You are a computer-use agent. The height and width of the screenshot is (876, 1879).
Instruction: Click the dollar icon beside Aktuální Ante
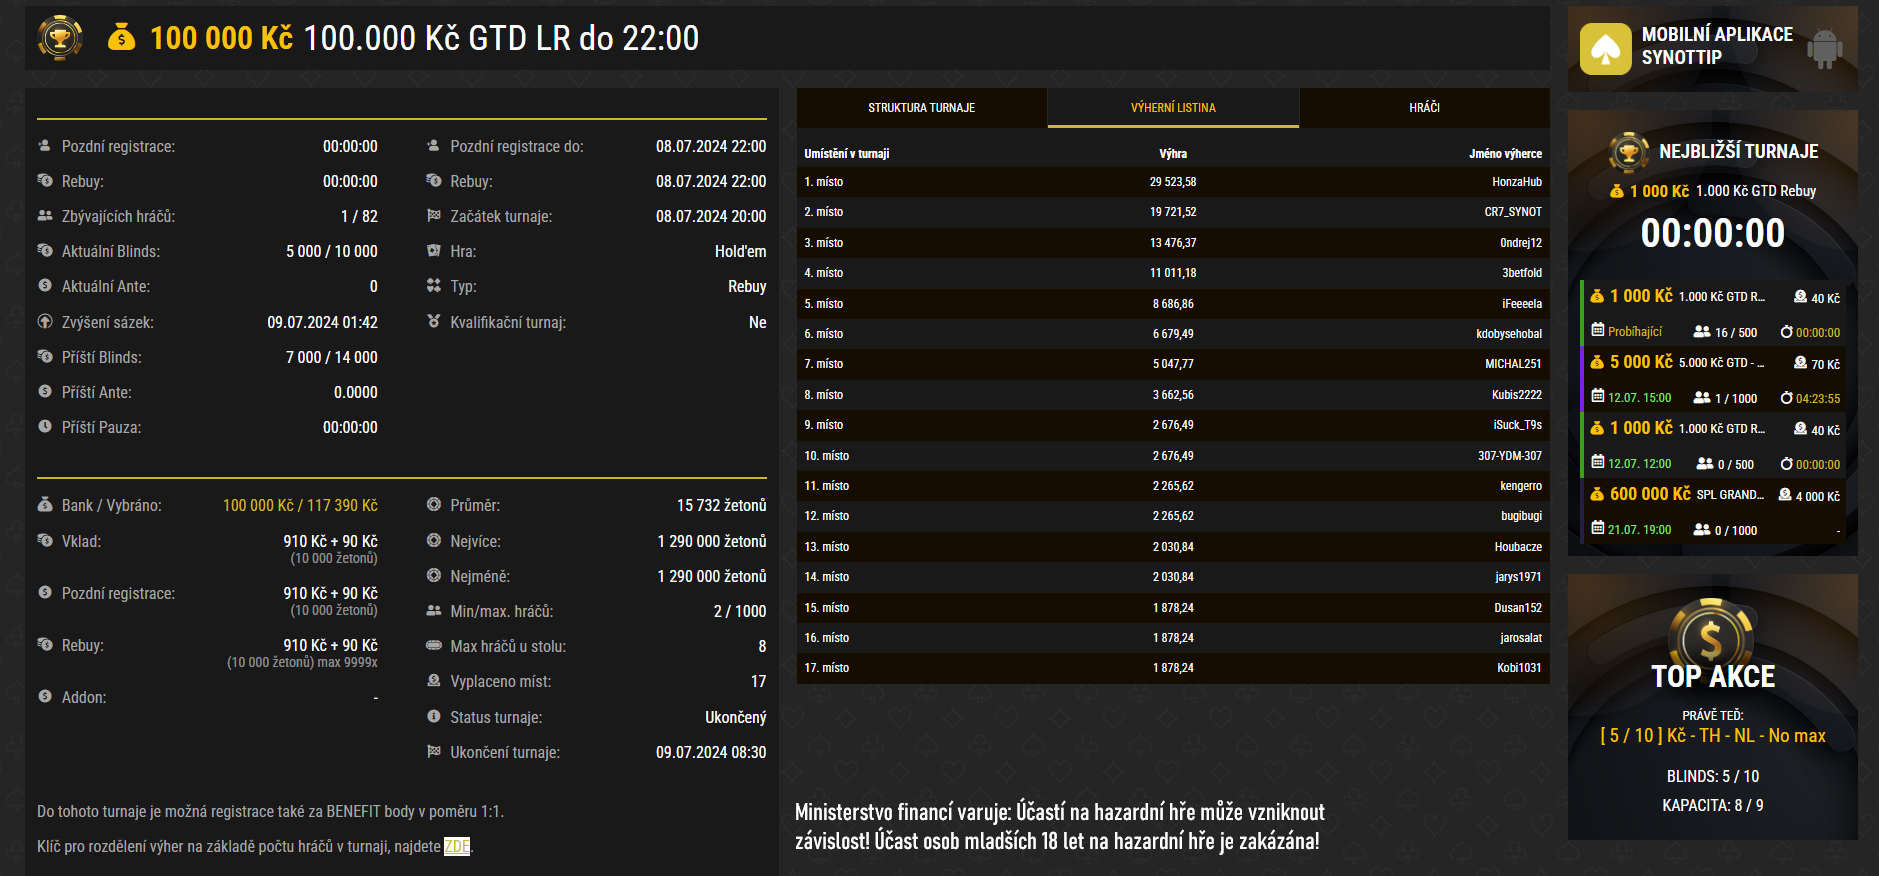pos(45,286)
